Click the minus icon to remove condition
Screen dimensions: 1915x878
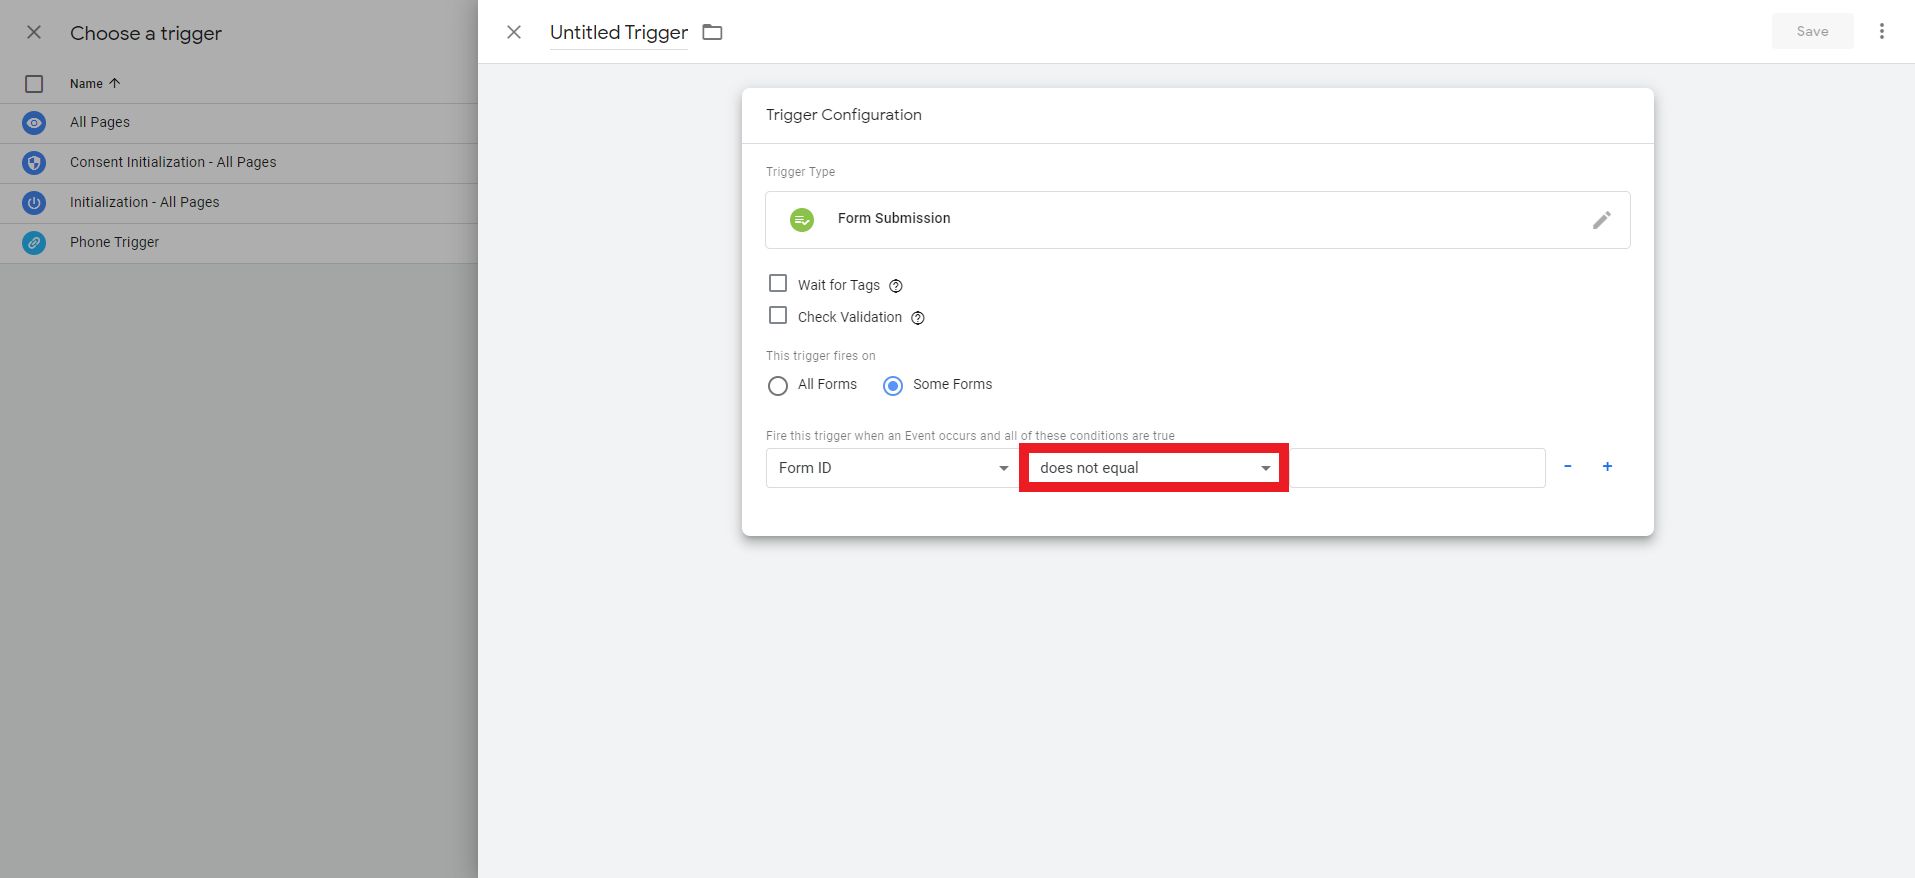(x=1567, y=467)
